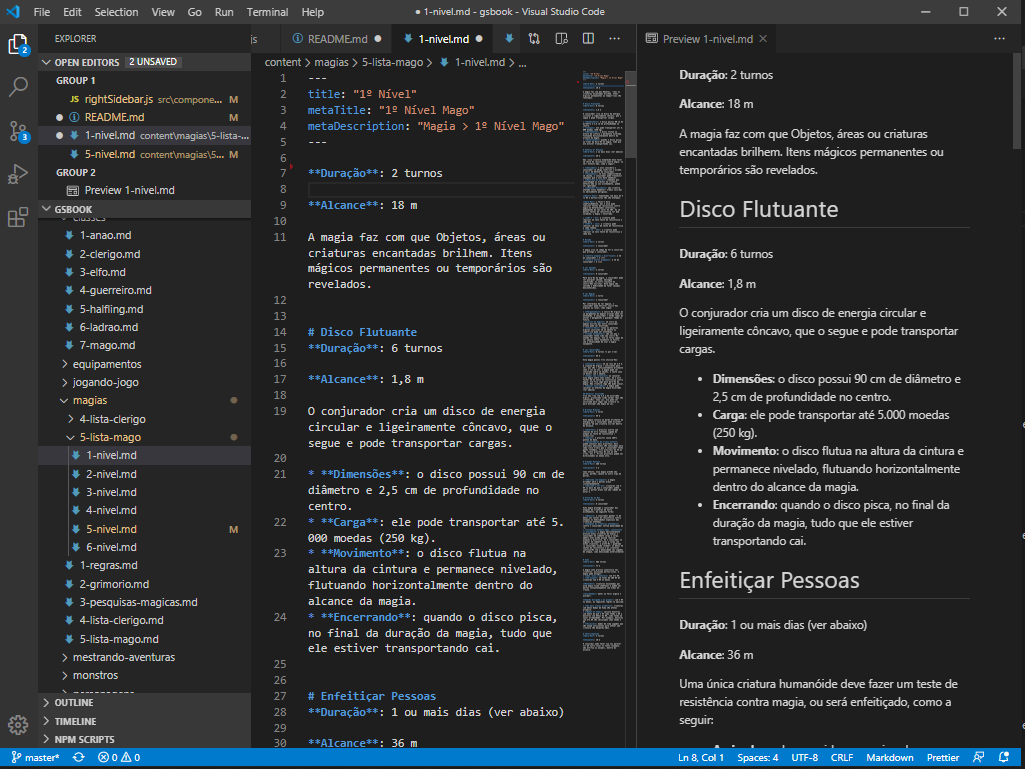Click the Manage gear icon
Viewport: 1025px width, 769px height.
(x=18, y=725)
